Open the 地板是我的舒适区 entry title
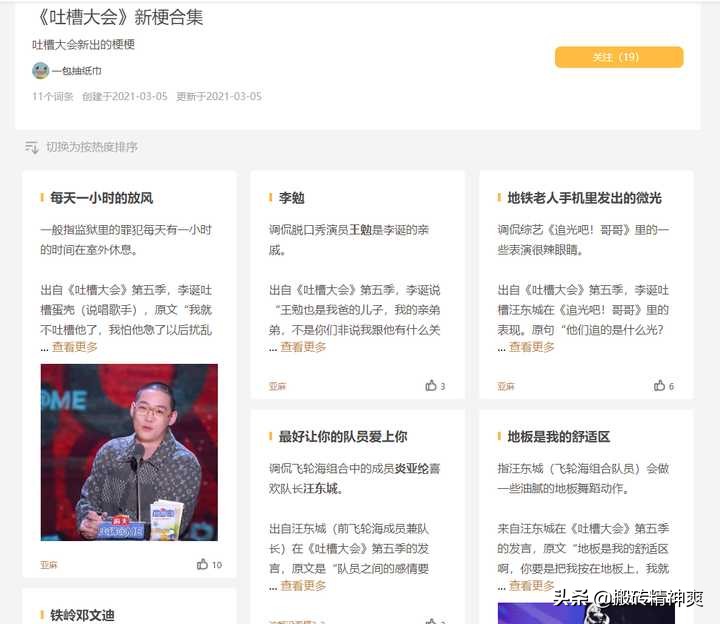Viewport: 720px width, 624px height. 558,436
